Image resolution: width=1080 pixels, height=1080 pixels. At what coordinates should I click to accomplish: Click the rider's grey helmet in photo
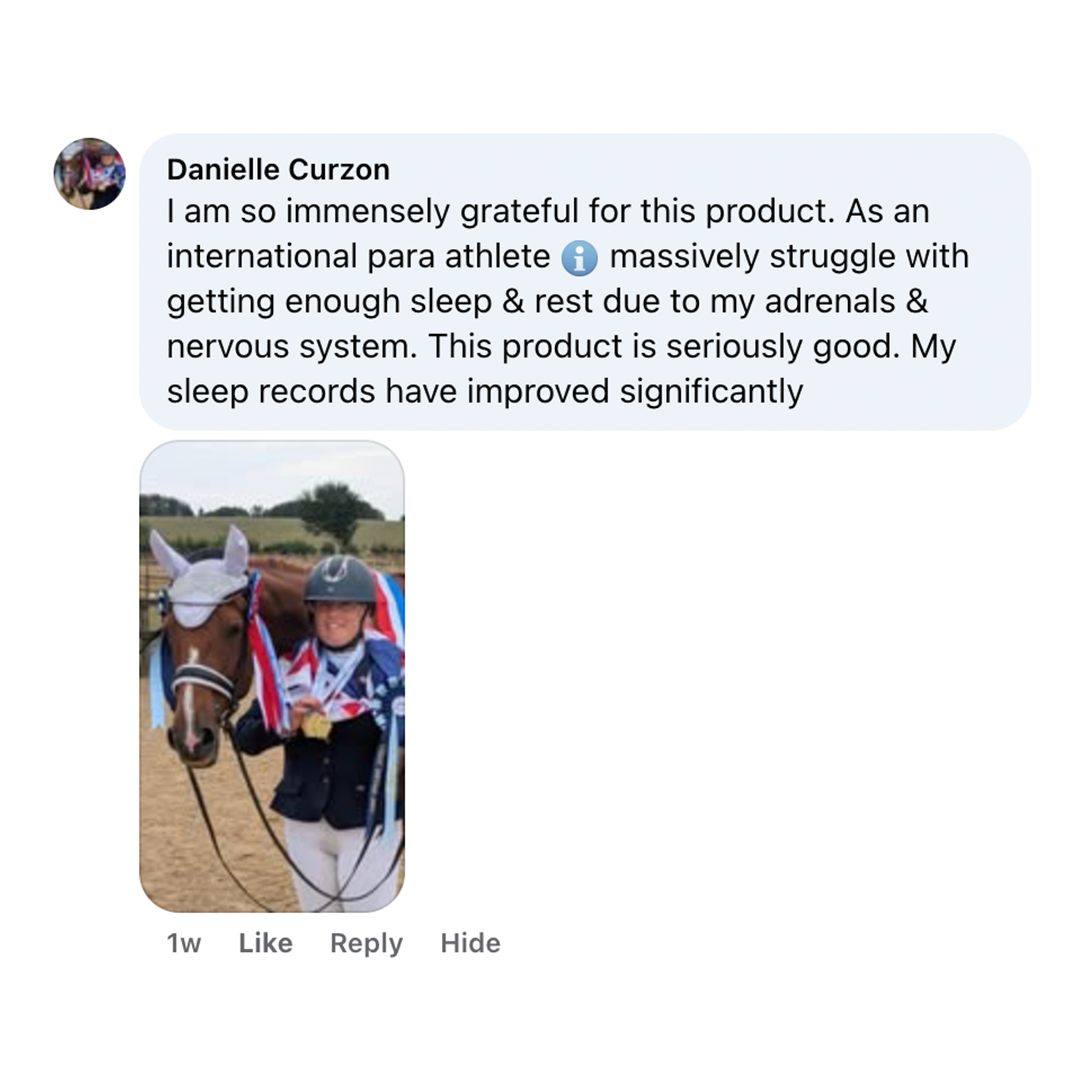(338, 579)
